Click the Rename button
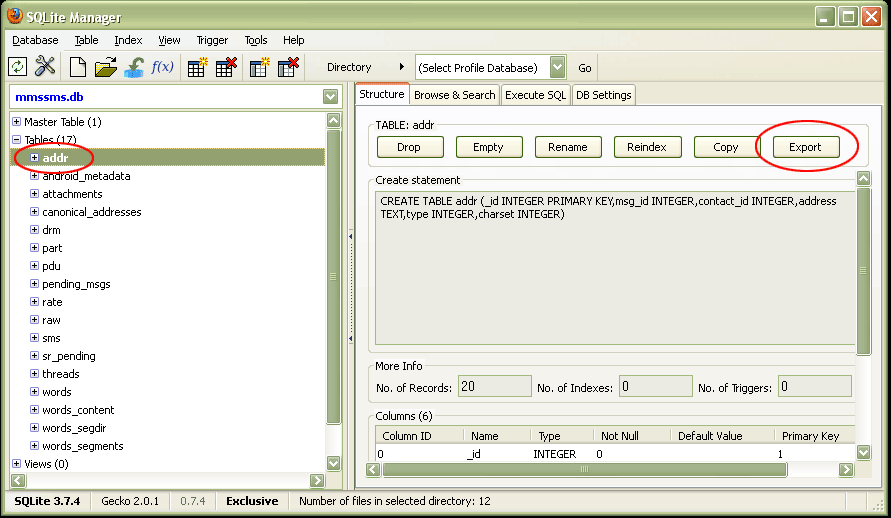 point(568,147)
